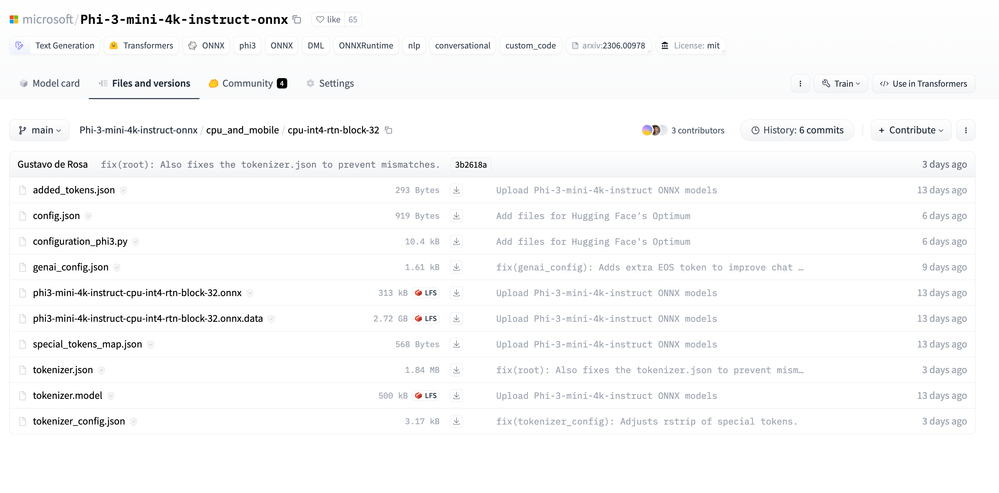999x493 pixels.
Task: Select Files and versions tab
Action: [145, 83]
